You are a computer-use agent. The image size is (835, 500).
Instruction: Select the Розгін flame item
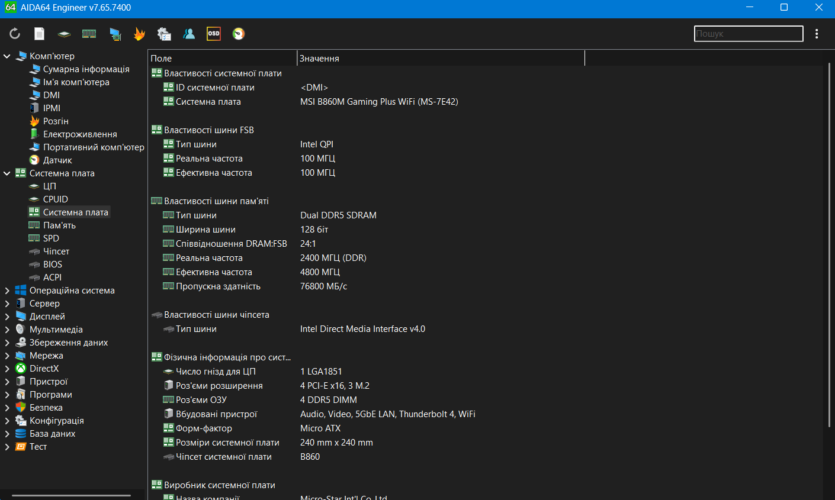click(x=55, y=121)
